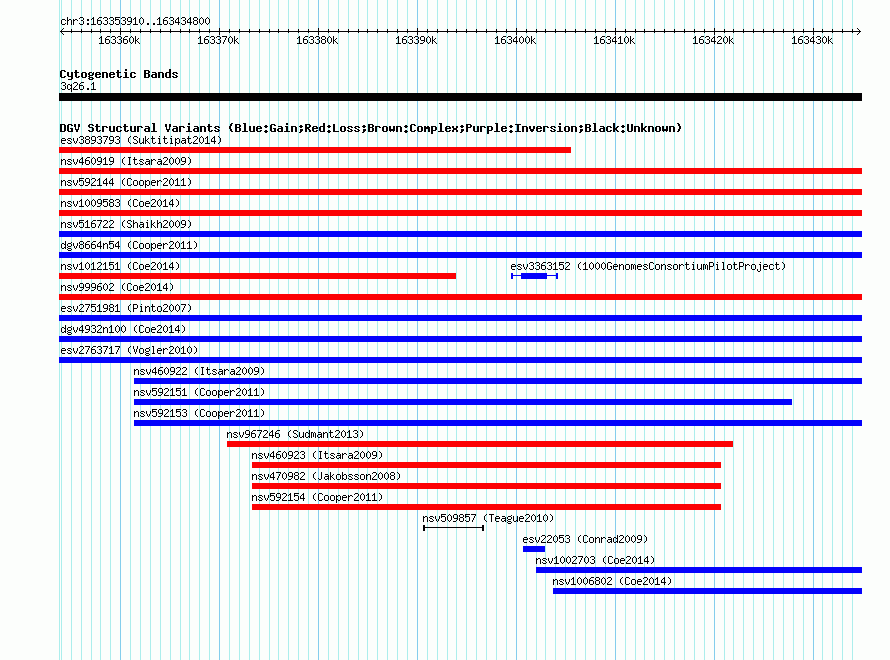Click the blue bar under nsv1006802
Viewport: 890px width, 660px height.
tap(707, 591)
